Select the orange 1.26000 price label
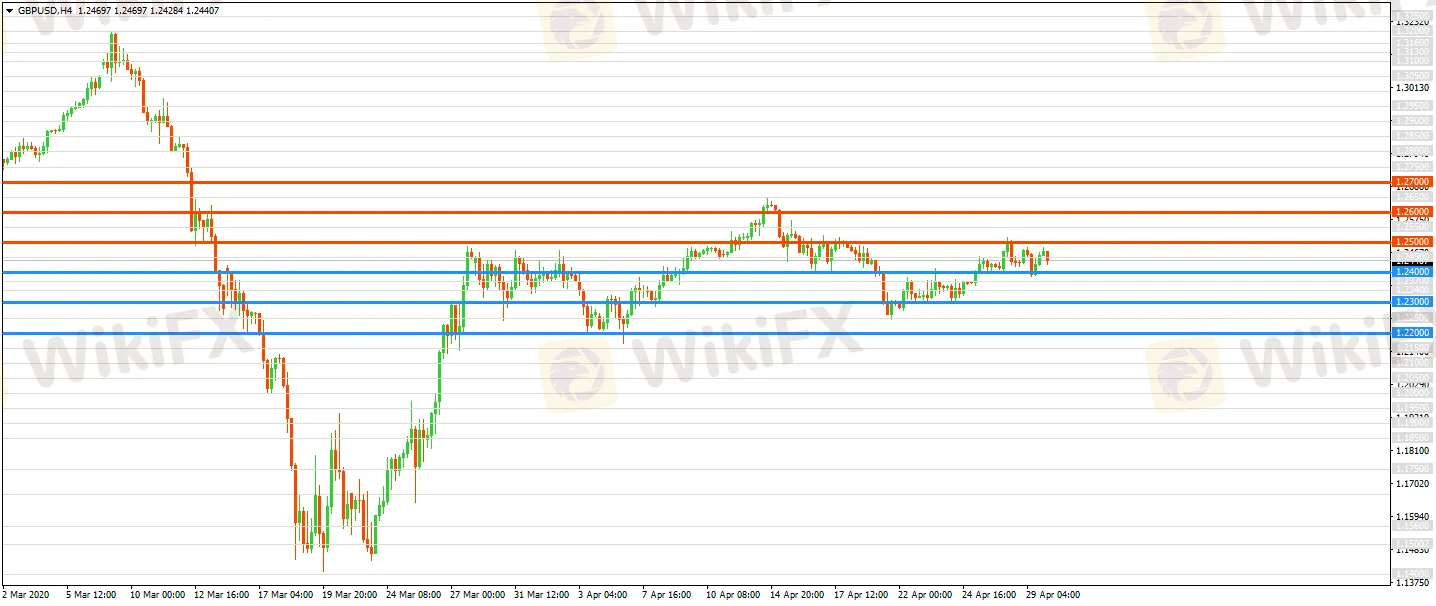Viewport: 1436px width, 606px height. (1412, 212)
